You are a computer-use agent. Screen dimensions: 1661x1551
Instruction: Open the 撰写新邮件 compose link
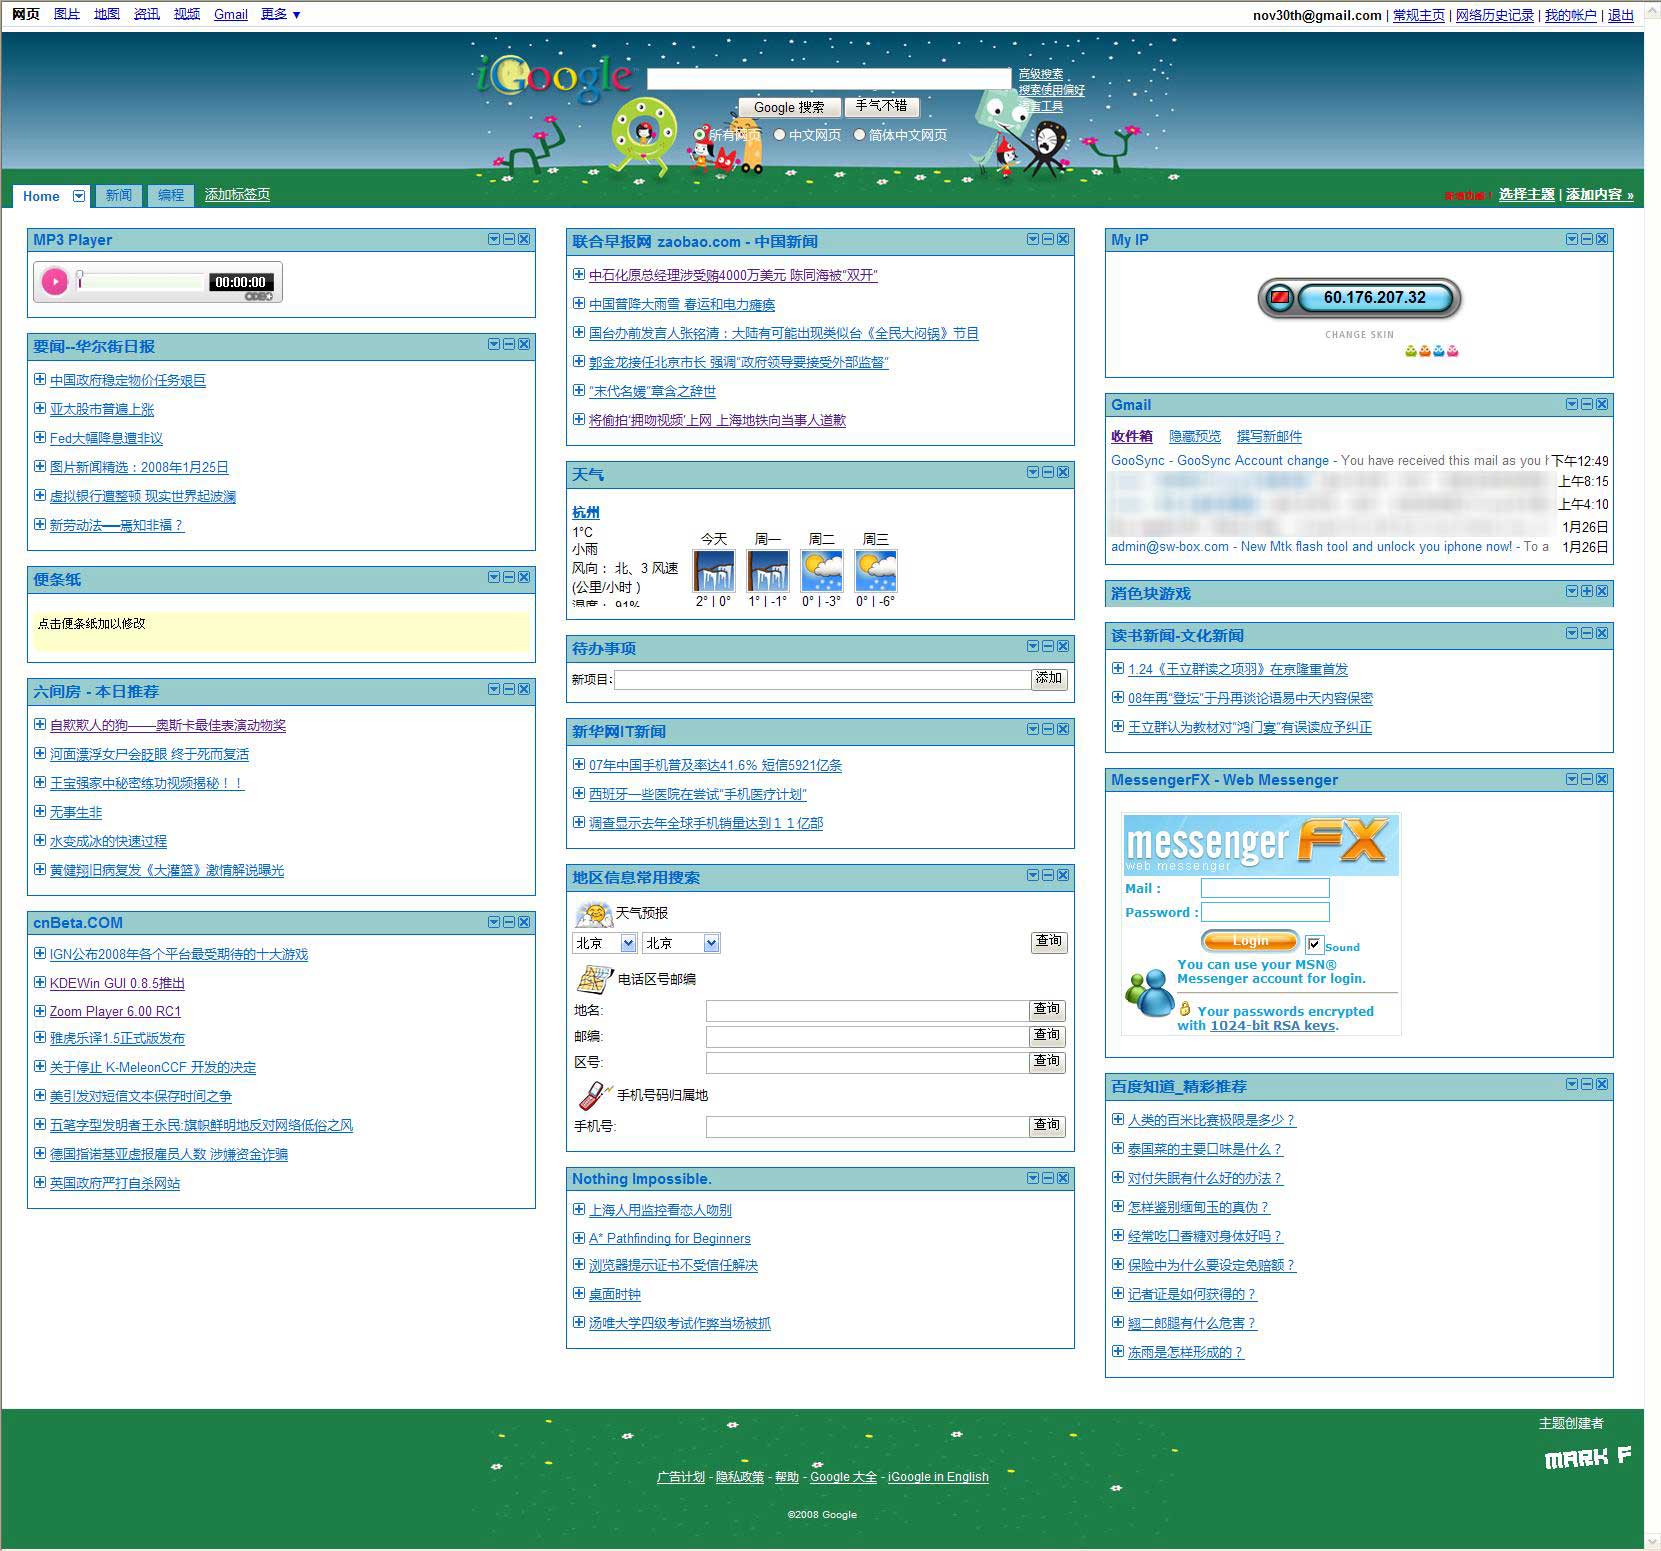tap(1269, 436)
